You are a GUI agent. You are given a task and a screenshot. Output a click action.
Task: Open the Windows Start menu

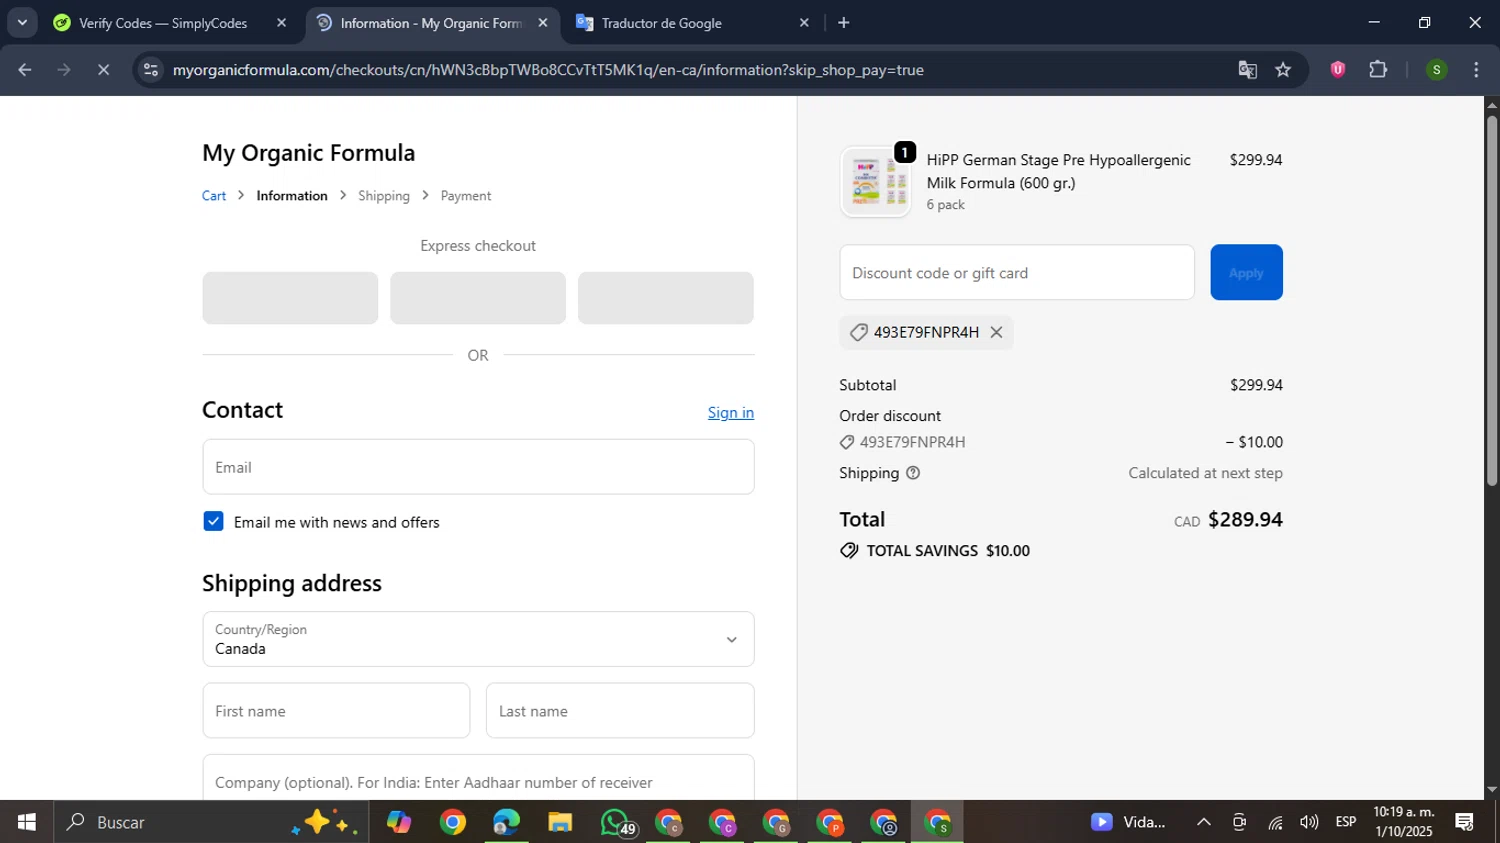pyautogui.click(x=26, y=822)
